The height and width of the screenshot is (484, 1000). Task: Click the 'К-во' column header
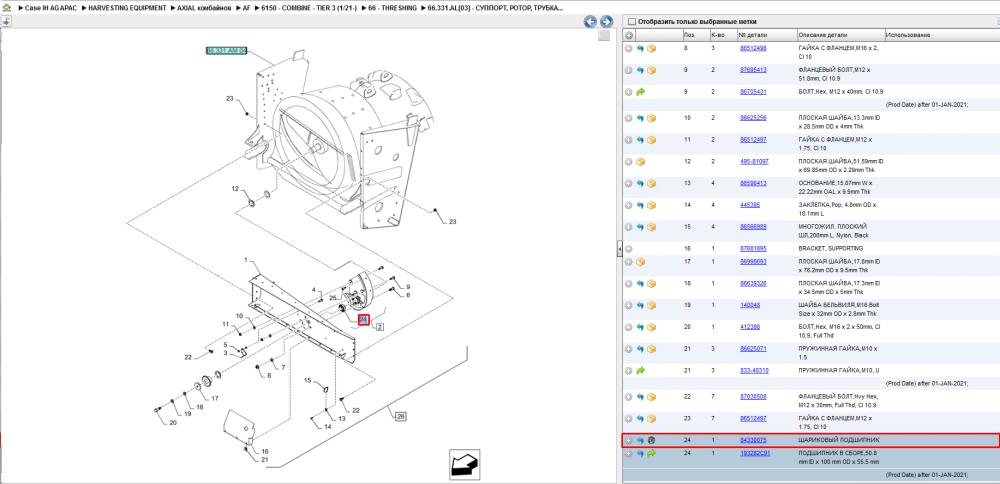(717, 35)
